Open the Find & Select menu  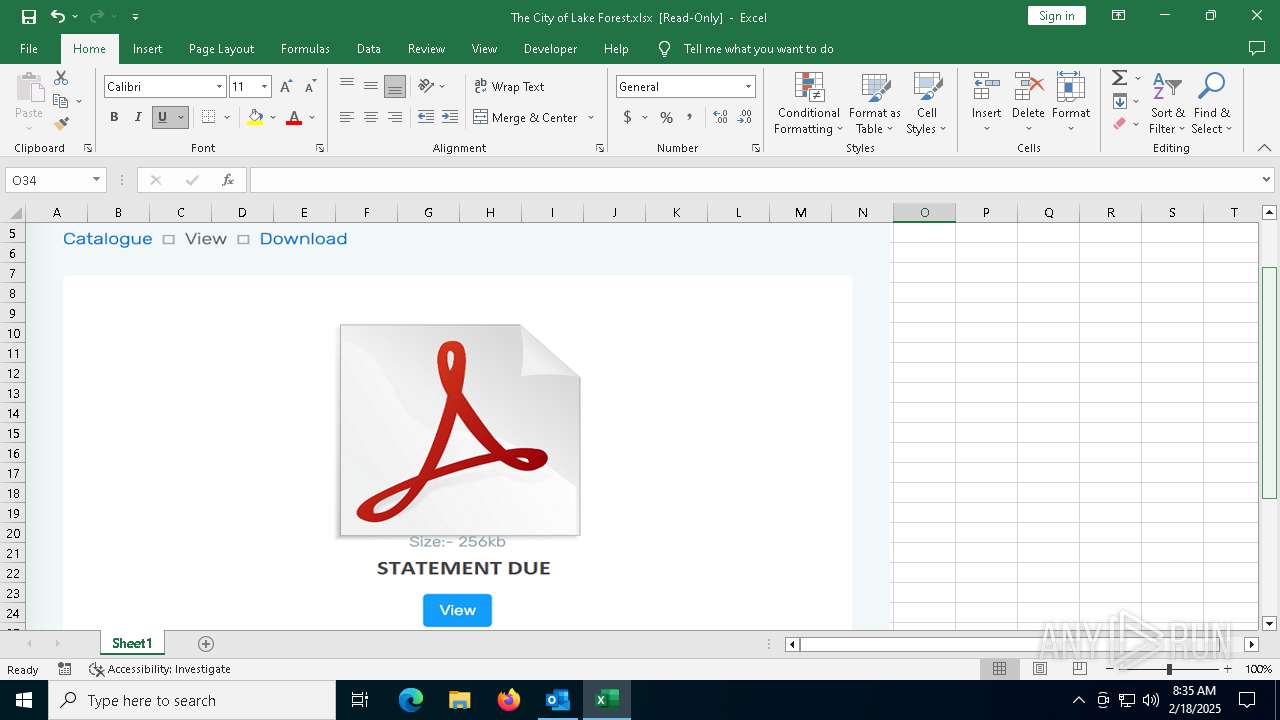click(1211, 104)
